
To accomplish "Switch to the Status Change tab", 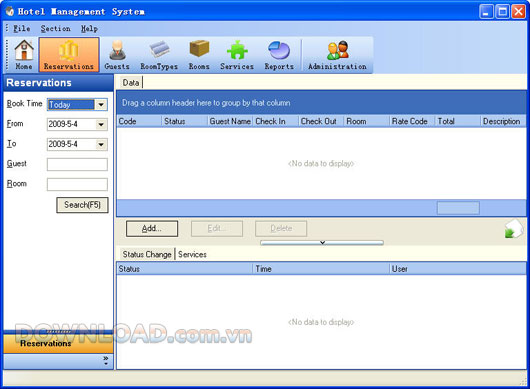I will click(147, 254).
